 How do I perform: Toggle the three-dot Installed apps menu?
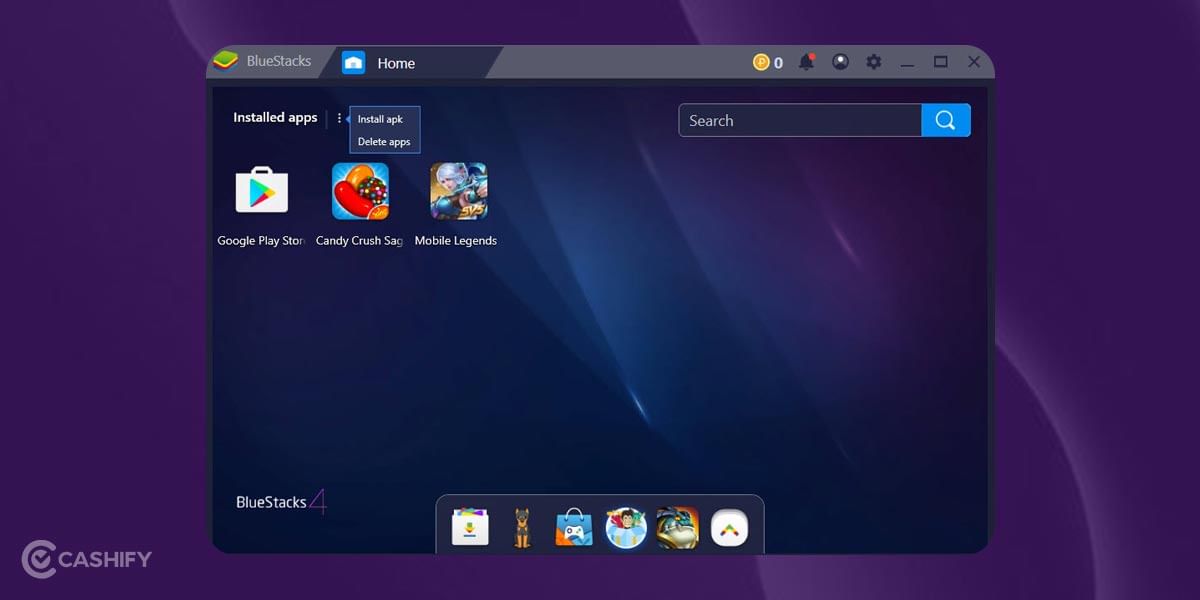(339, 118)
